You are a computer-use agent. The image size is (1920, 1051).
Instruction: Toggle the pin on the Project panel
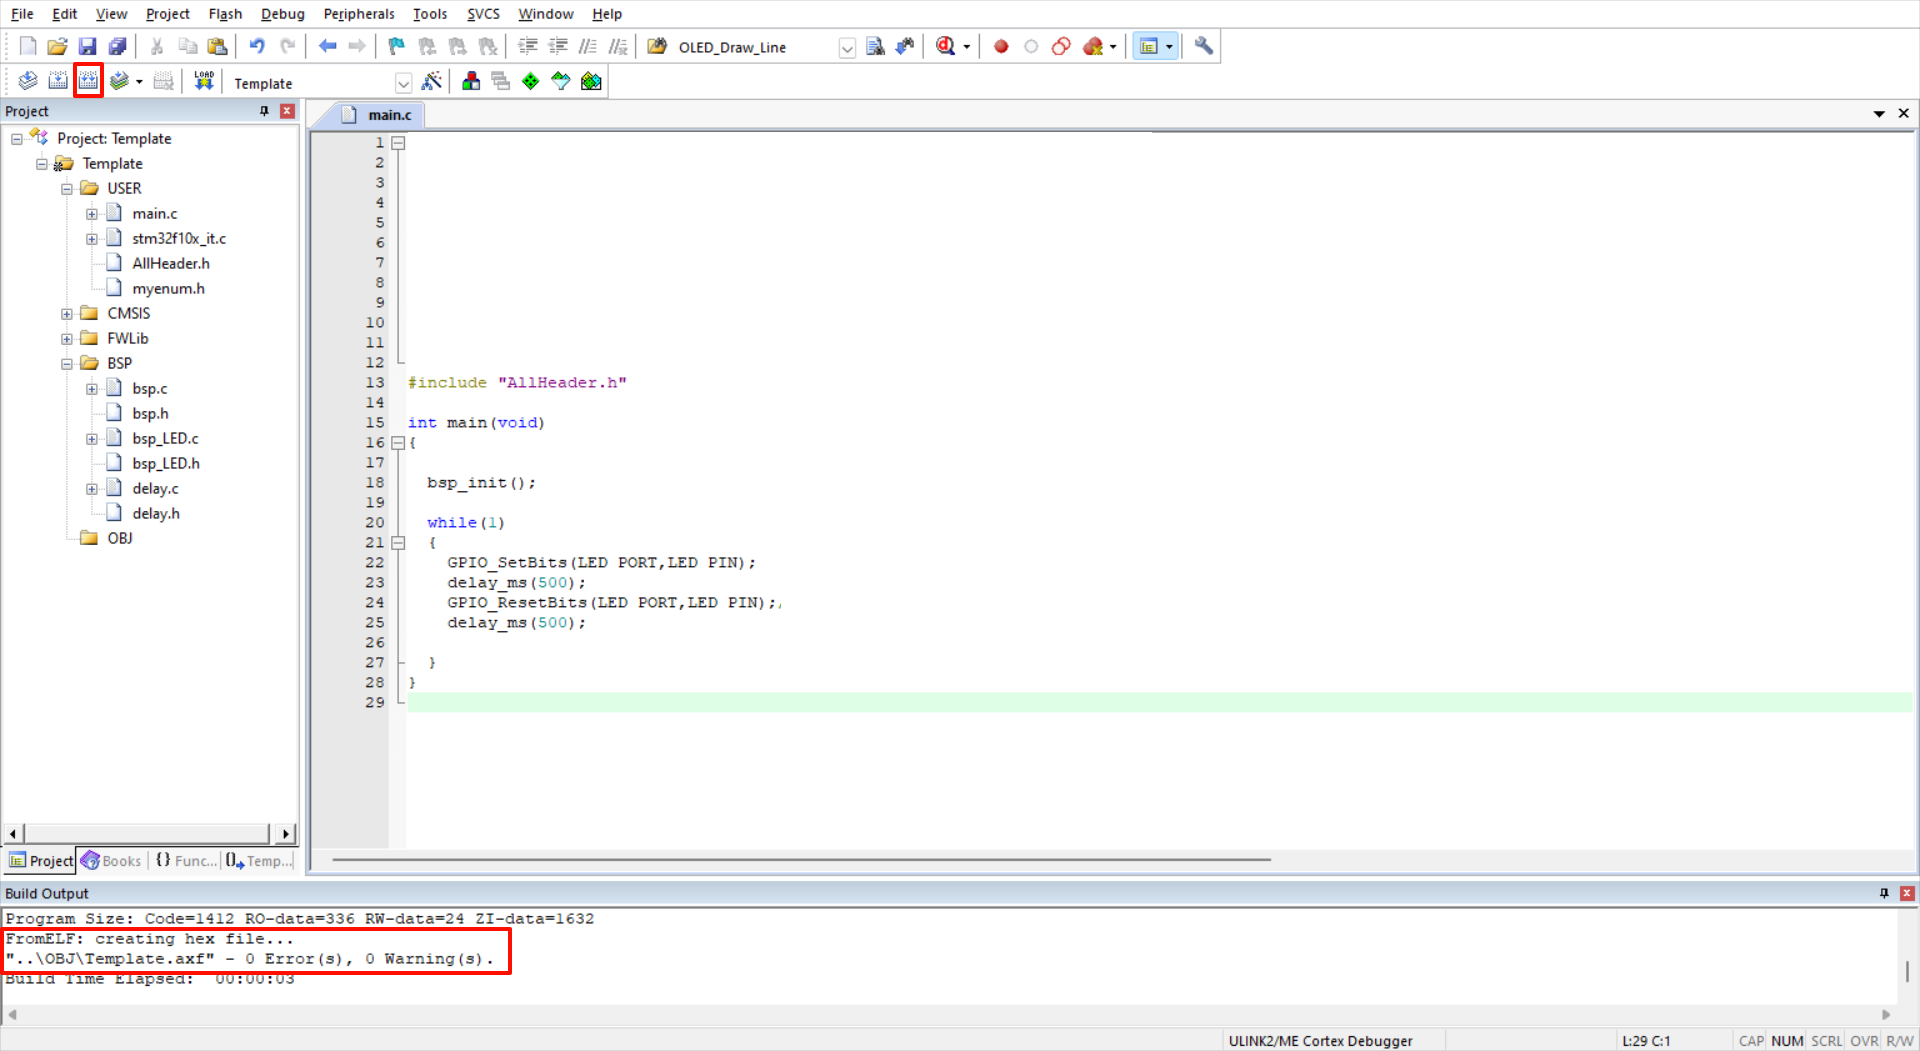(x=264, y=111)
